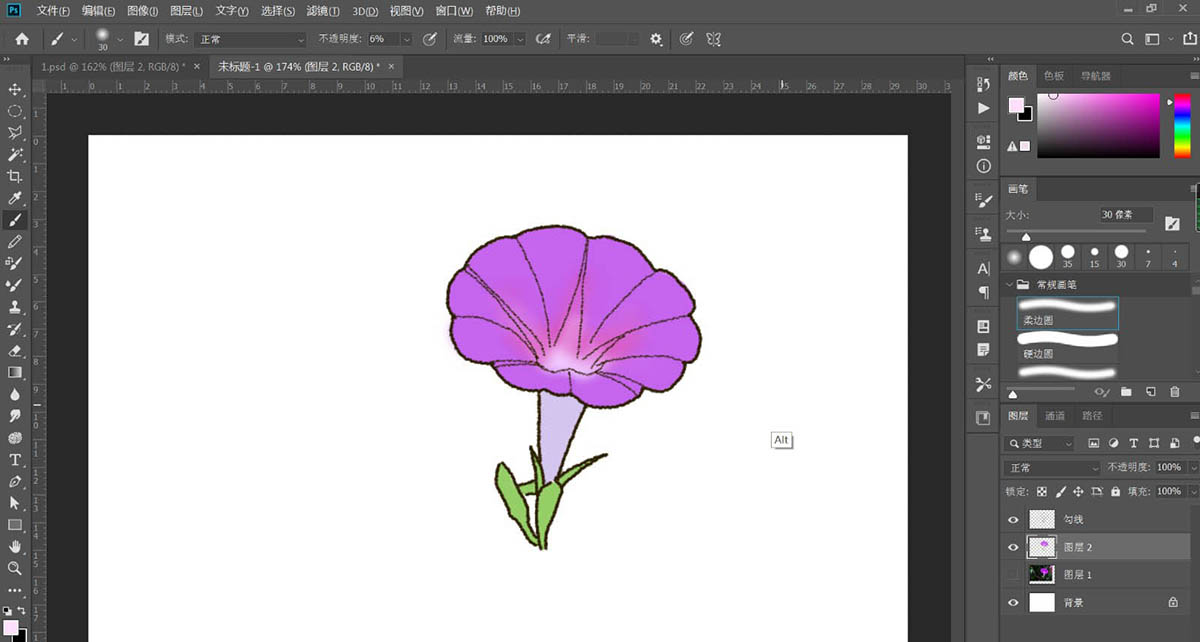
Task: Toggle lock transparent pixels
Action: click(1042, 492)
